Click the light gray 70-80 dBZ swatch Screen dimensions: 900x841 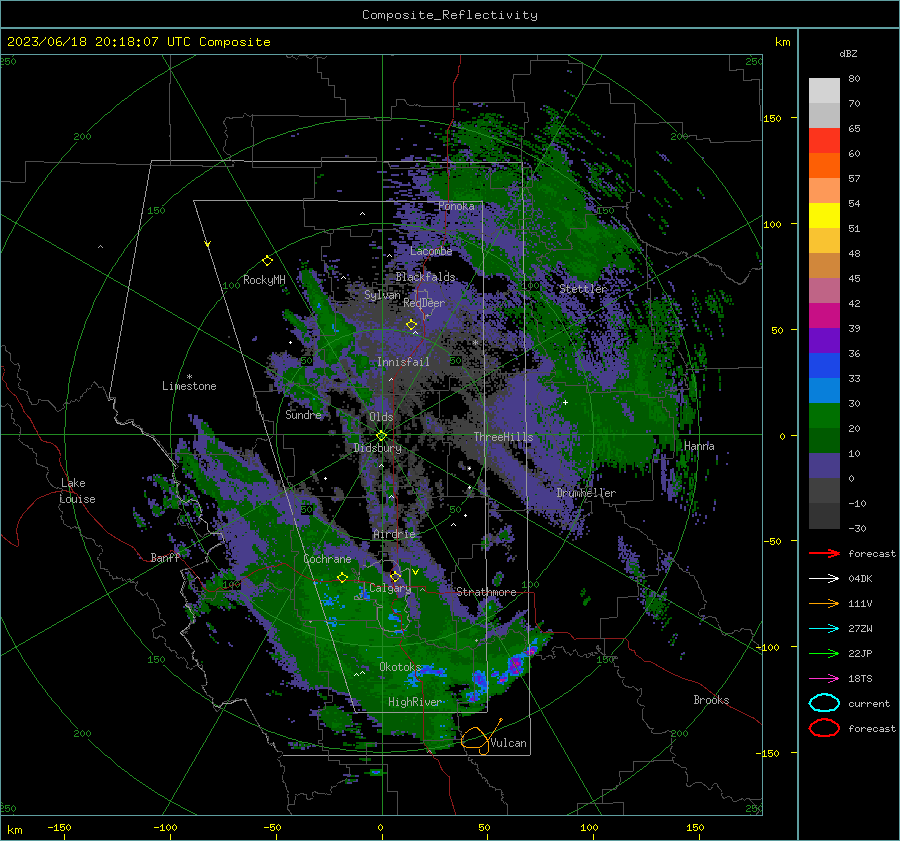pyautogui.click(x=824, y=91)
